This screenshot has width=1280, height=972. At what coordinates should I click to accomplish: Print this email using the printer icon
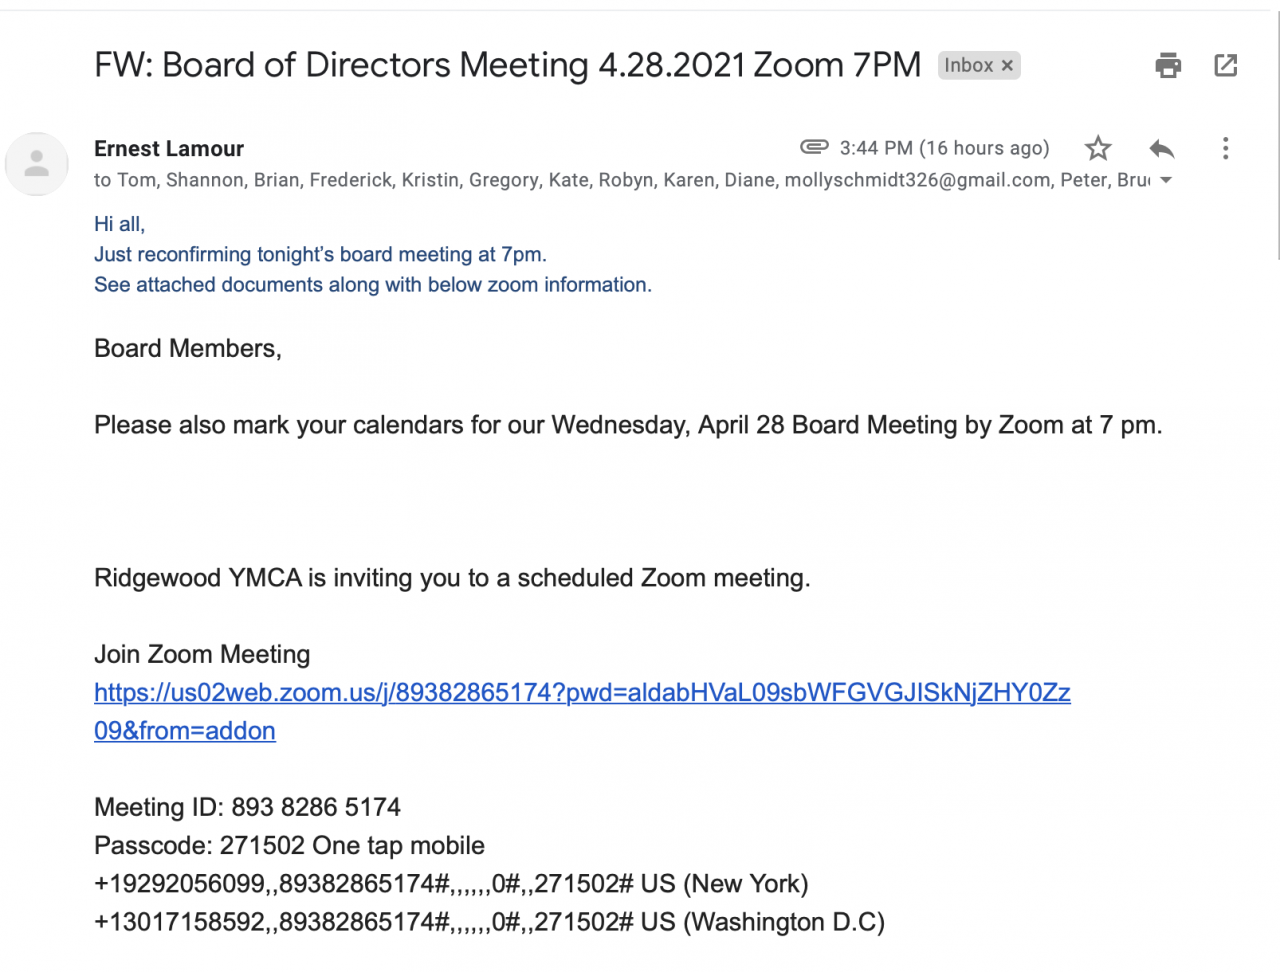1168,66
